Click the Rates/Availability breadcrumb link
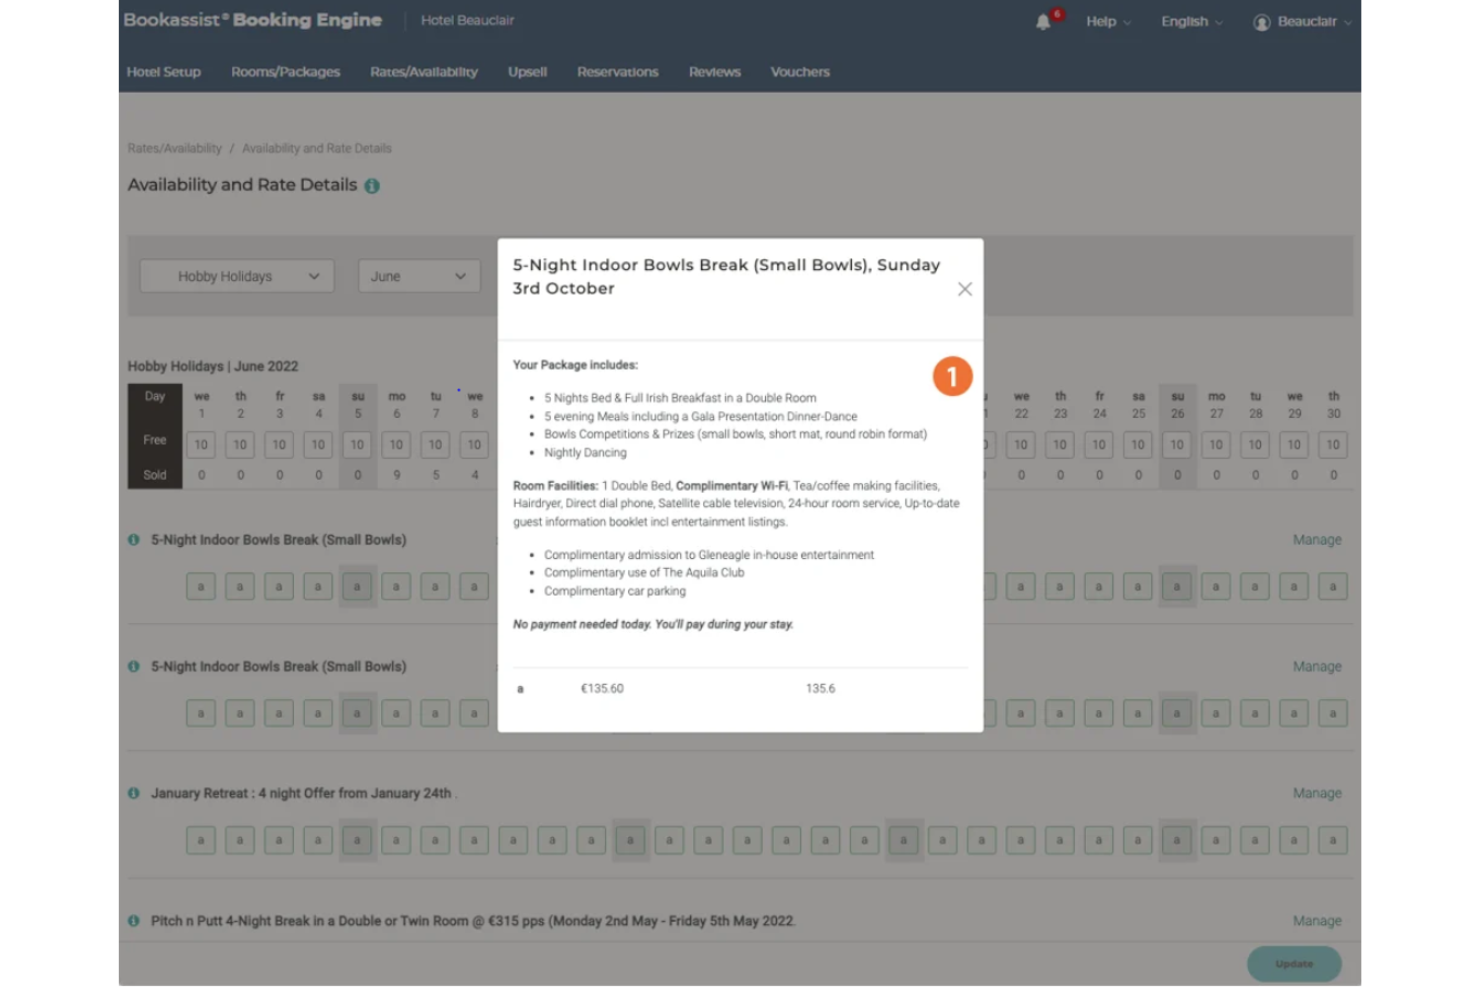The image size is (1480, 987). click(174, 147)
